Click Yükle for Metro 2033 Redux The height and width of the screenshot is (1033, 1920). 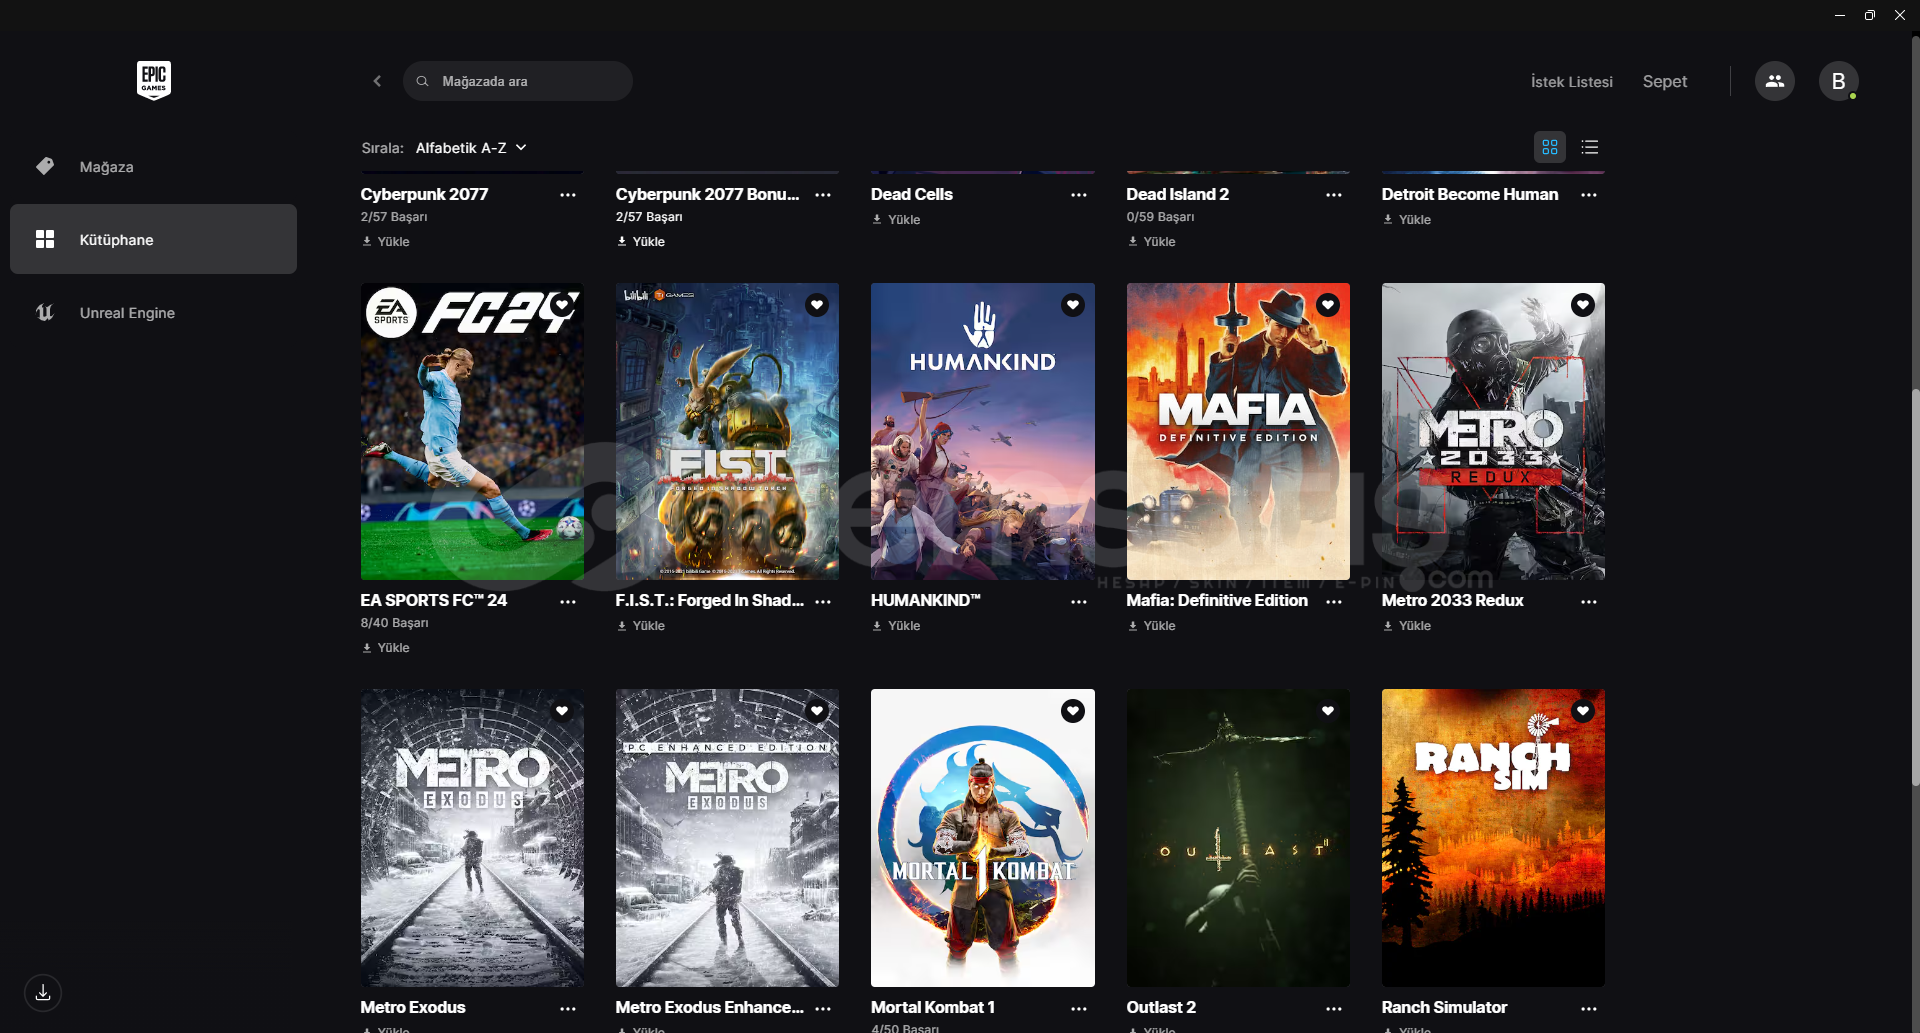(x=1407, y=626)
